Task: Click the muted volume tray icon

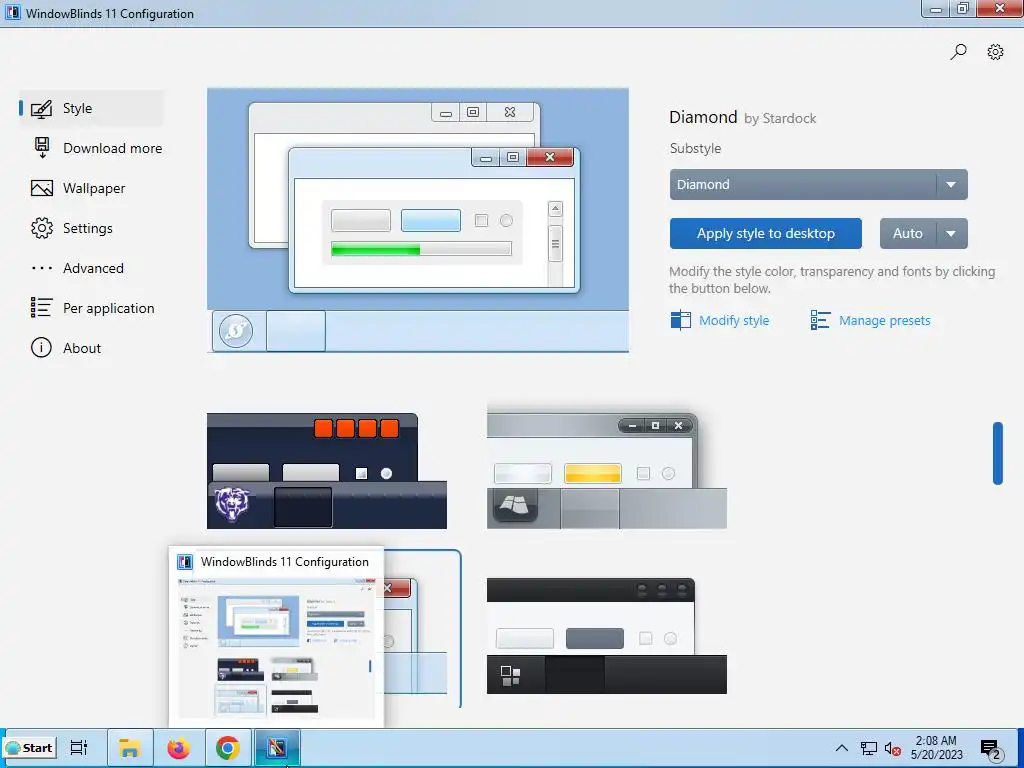Action: point(893,748)
